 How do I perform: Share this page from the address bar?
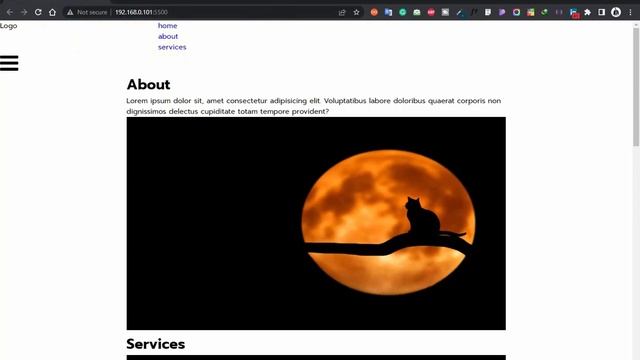point(342,12)
